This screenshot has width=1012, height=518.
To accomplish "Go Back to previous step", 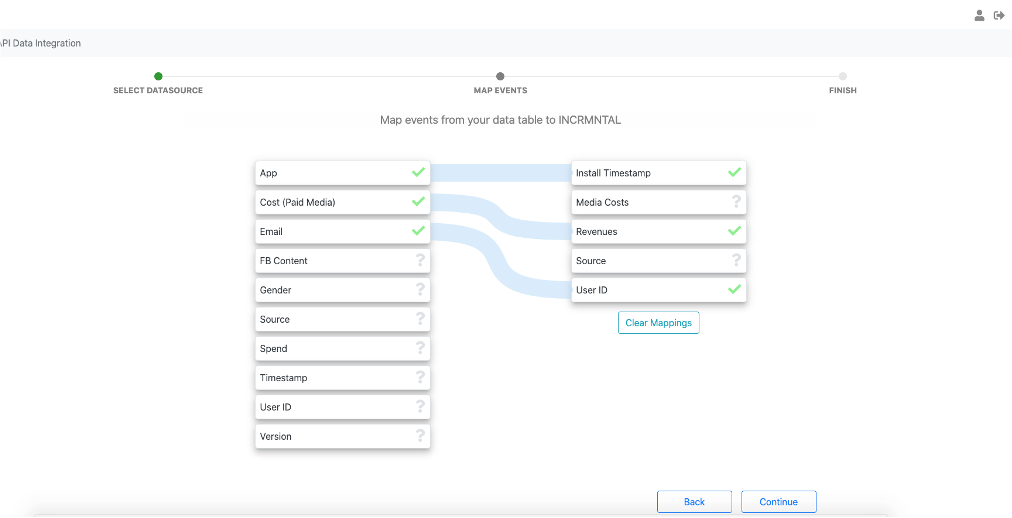I will pos(694,501).
